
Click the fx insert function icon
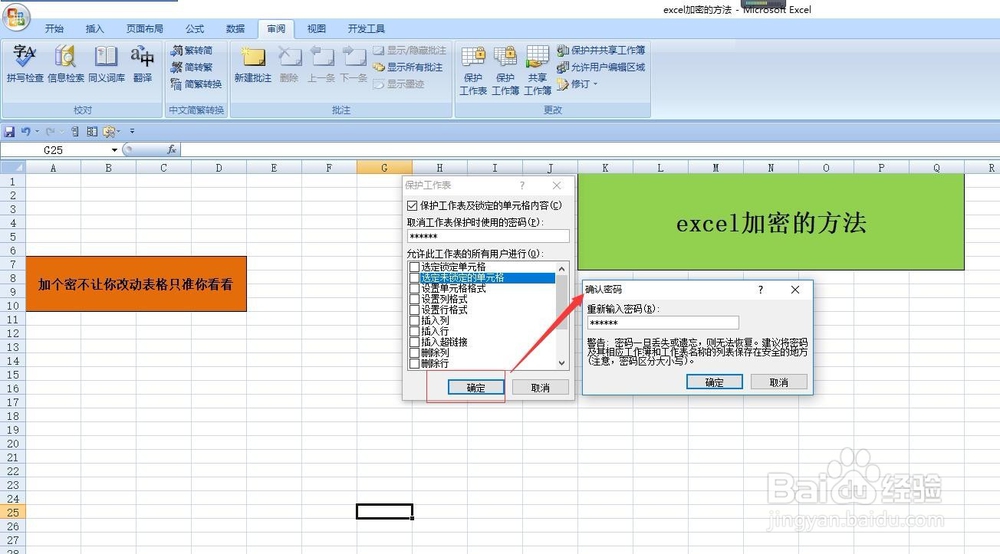coord(172,150)
